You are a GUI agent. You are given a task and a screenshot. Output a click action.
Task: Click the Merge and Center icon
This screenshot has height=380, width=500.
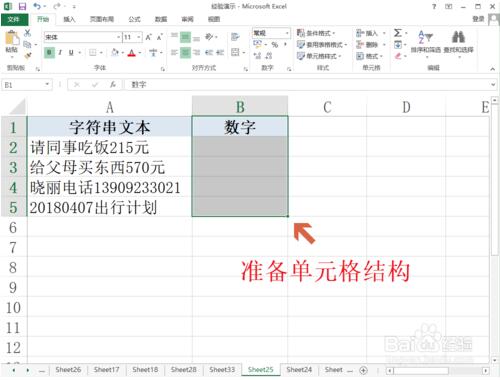tap(235, 52)
